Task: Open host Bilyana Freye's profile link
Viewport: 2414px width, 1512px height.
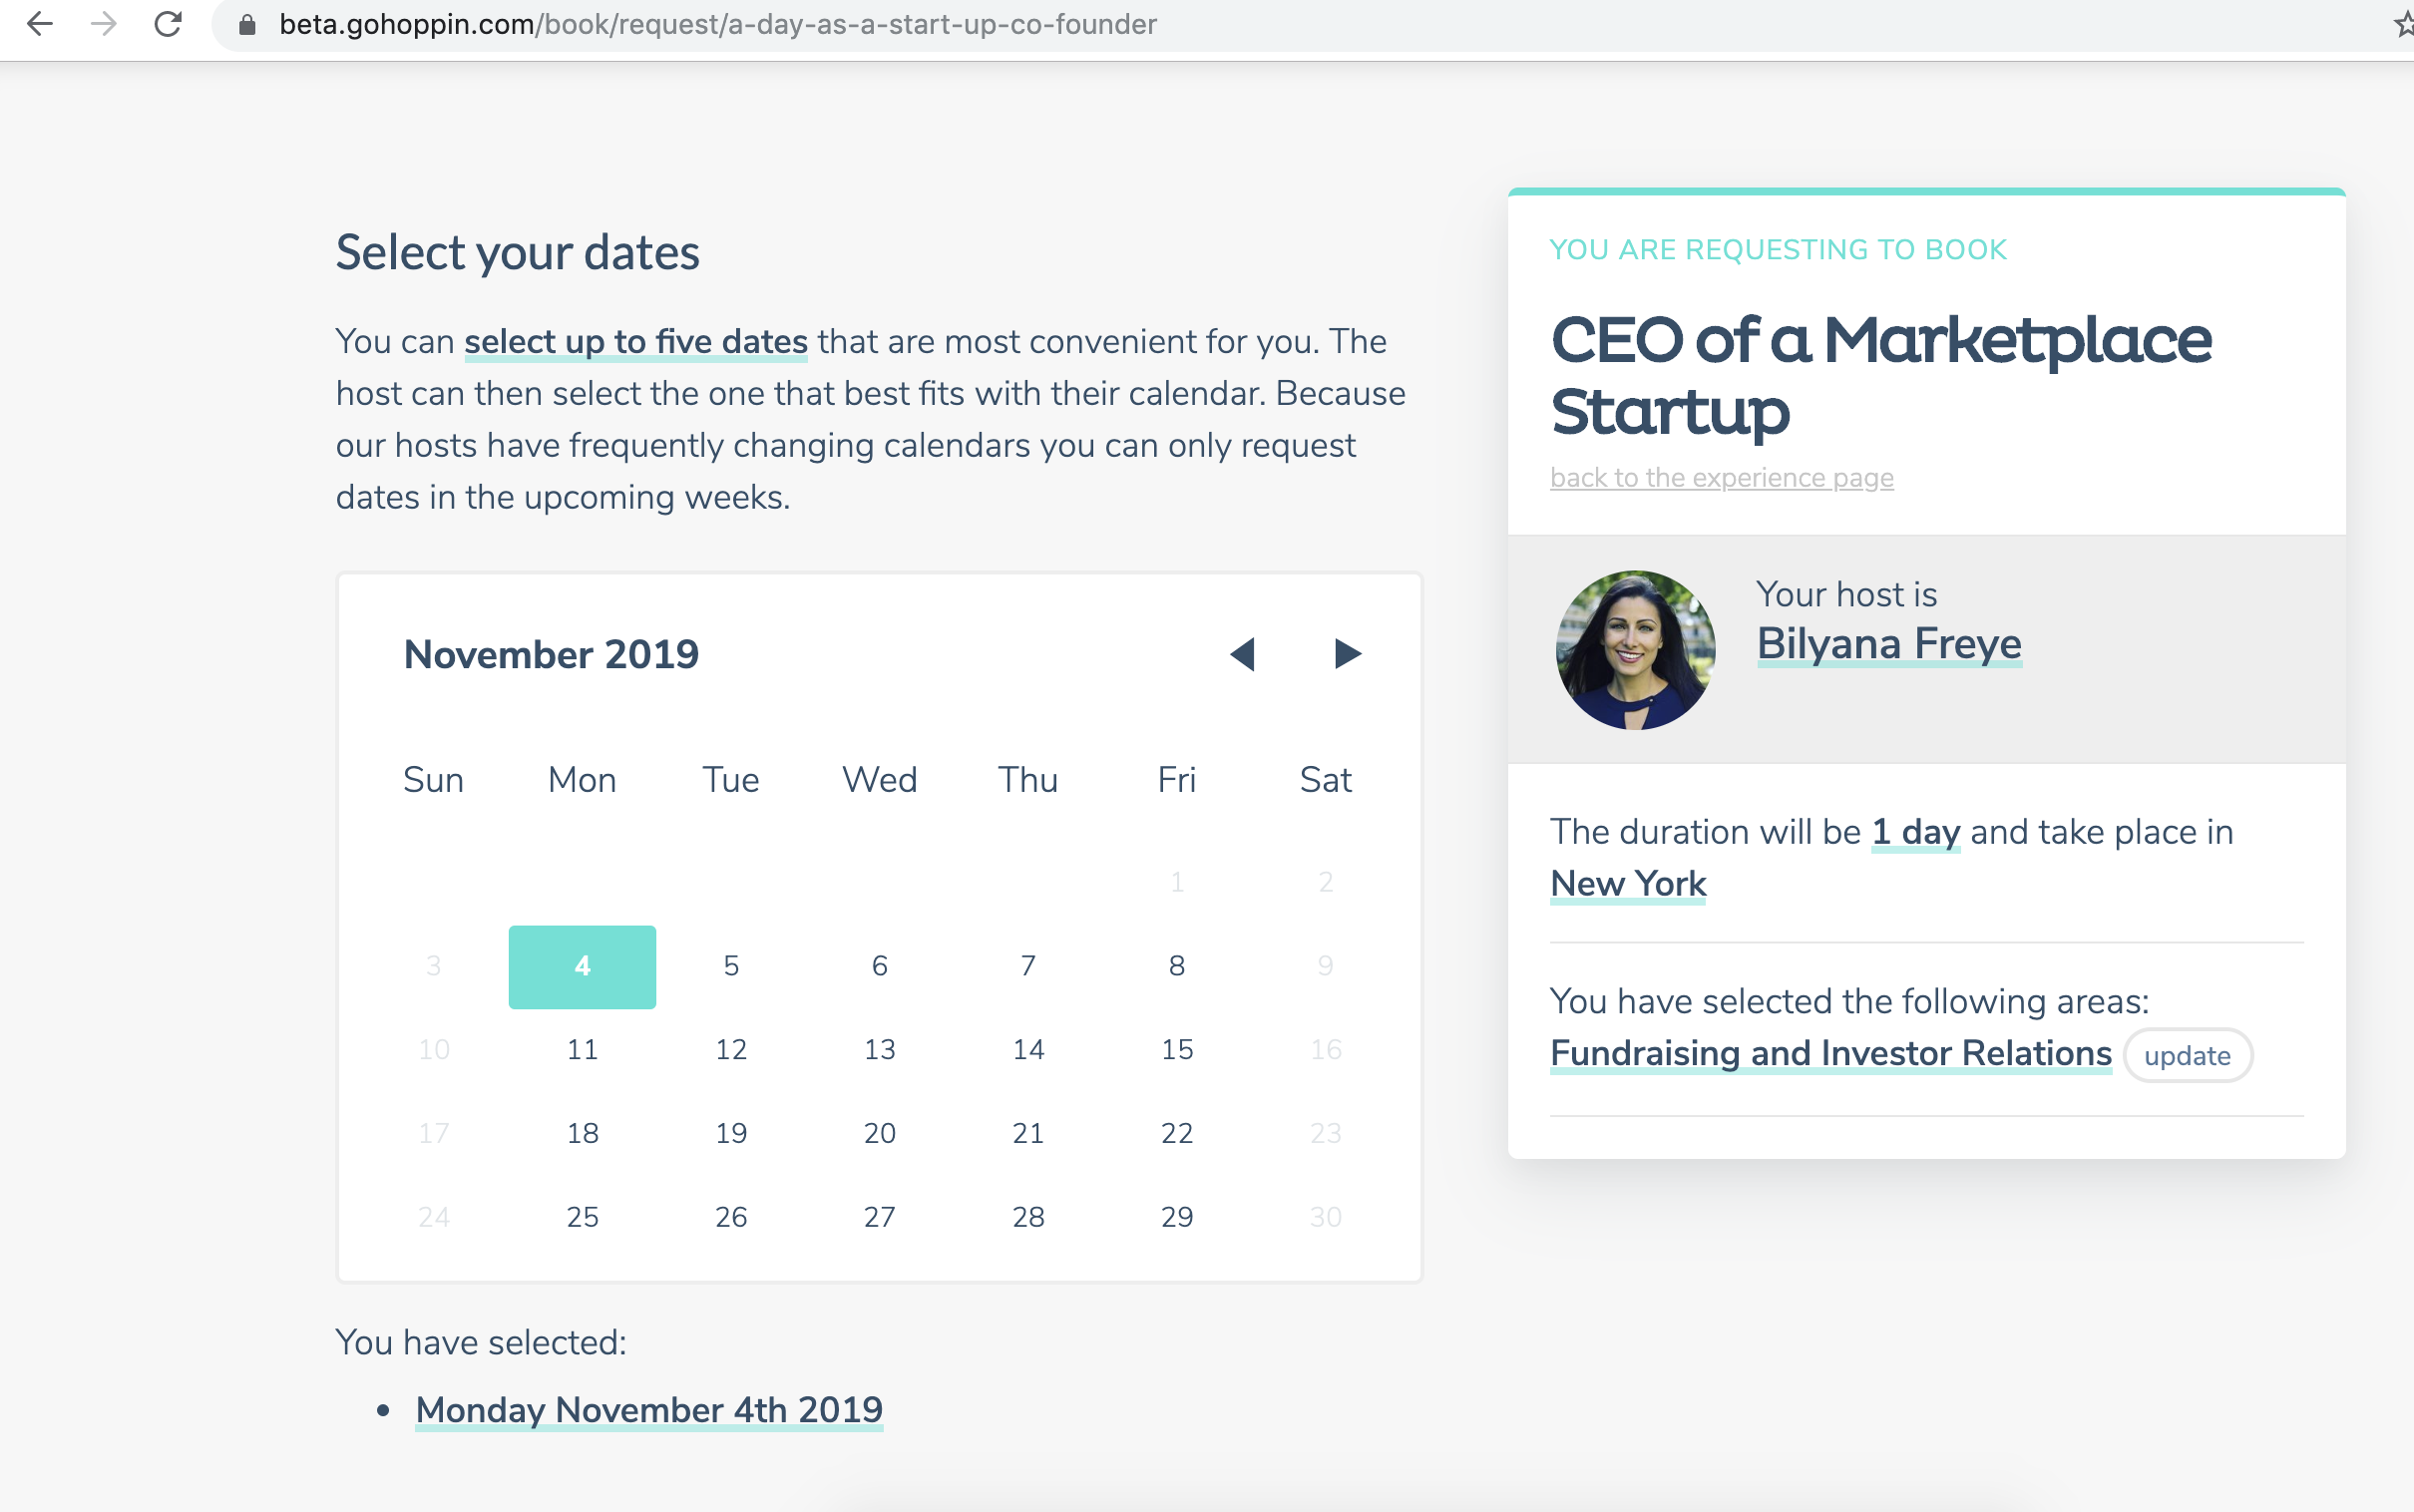Action: [x=1889, y=643]
